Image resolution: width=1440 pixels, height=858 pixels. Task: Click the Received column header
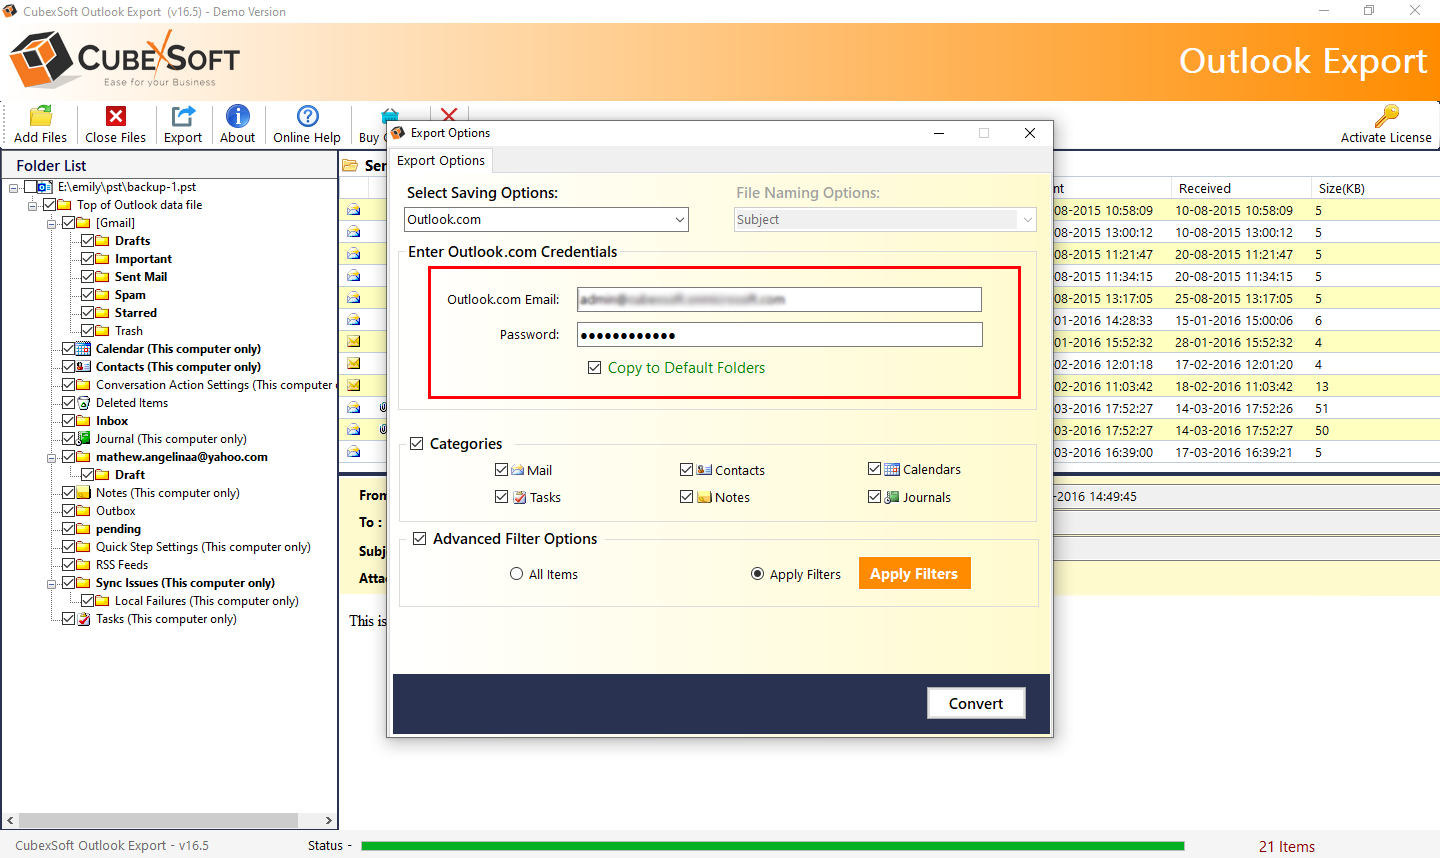1240,188
